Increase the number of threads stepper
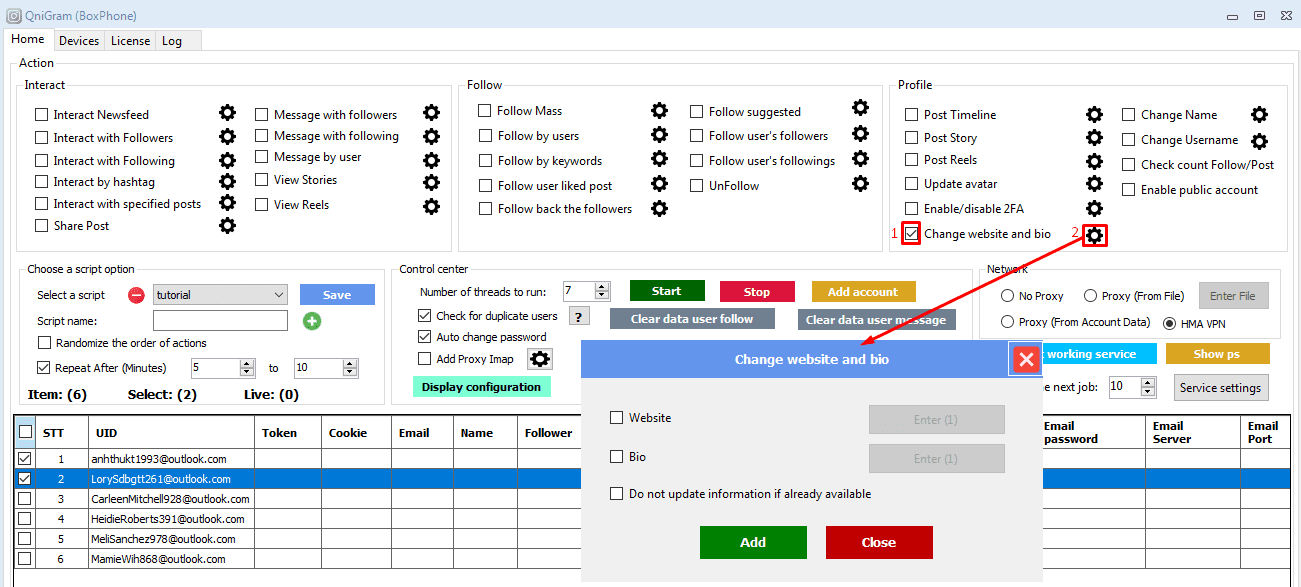1301x587 pixels. (602, 287)
